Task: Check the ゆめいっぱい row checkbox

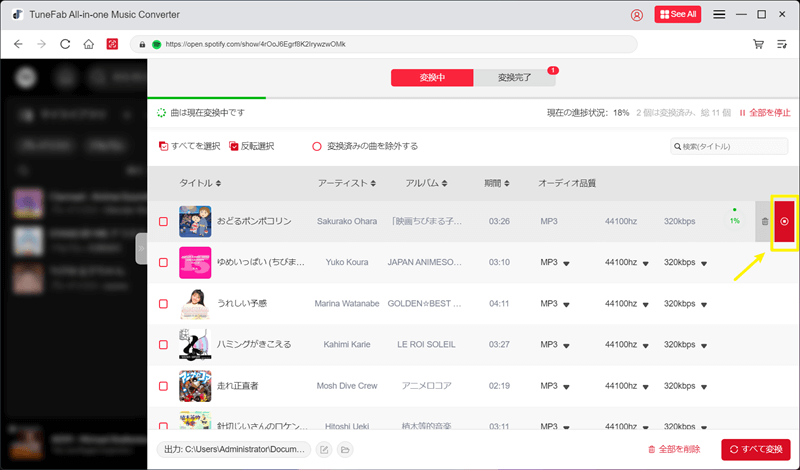Action: pos(163,262)
